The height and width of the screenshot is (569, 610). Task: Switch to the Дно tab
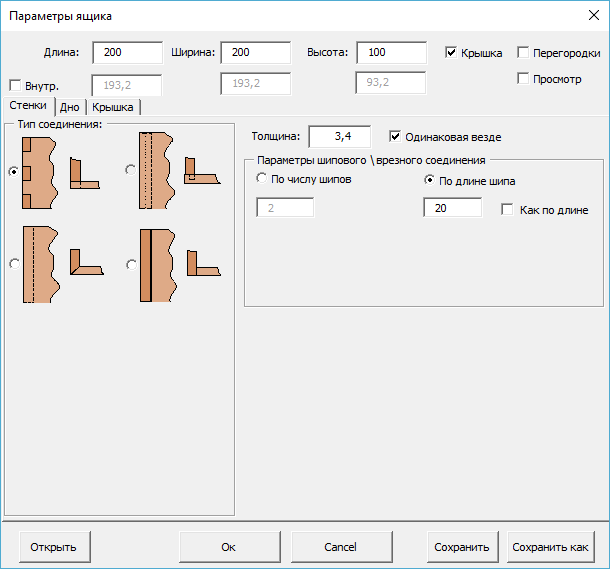point(70,107)
